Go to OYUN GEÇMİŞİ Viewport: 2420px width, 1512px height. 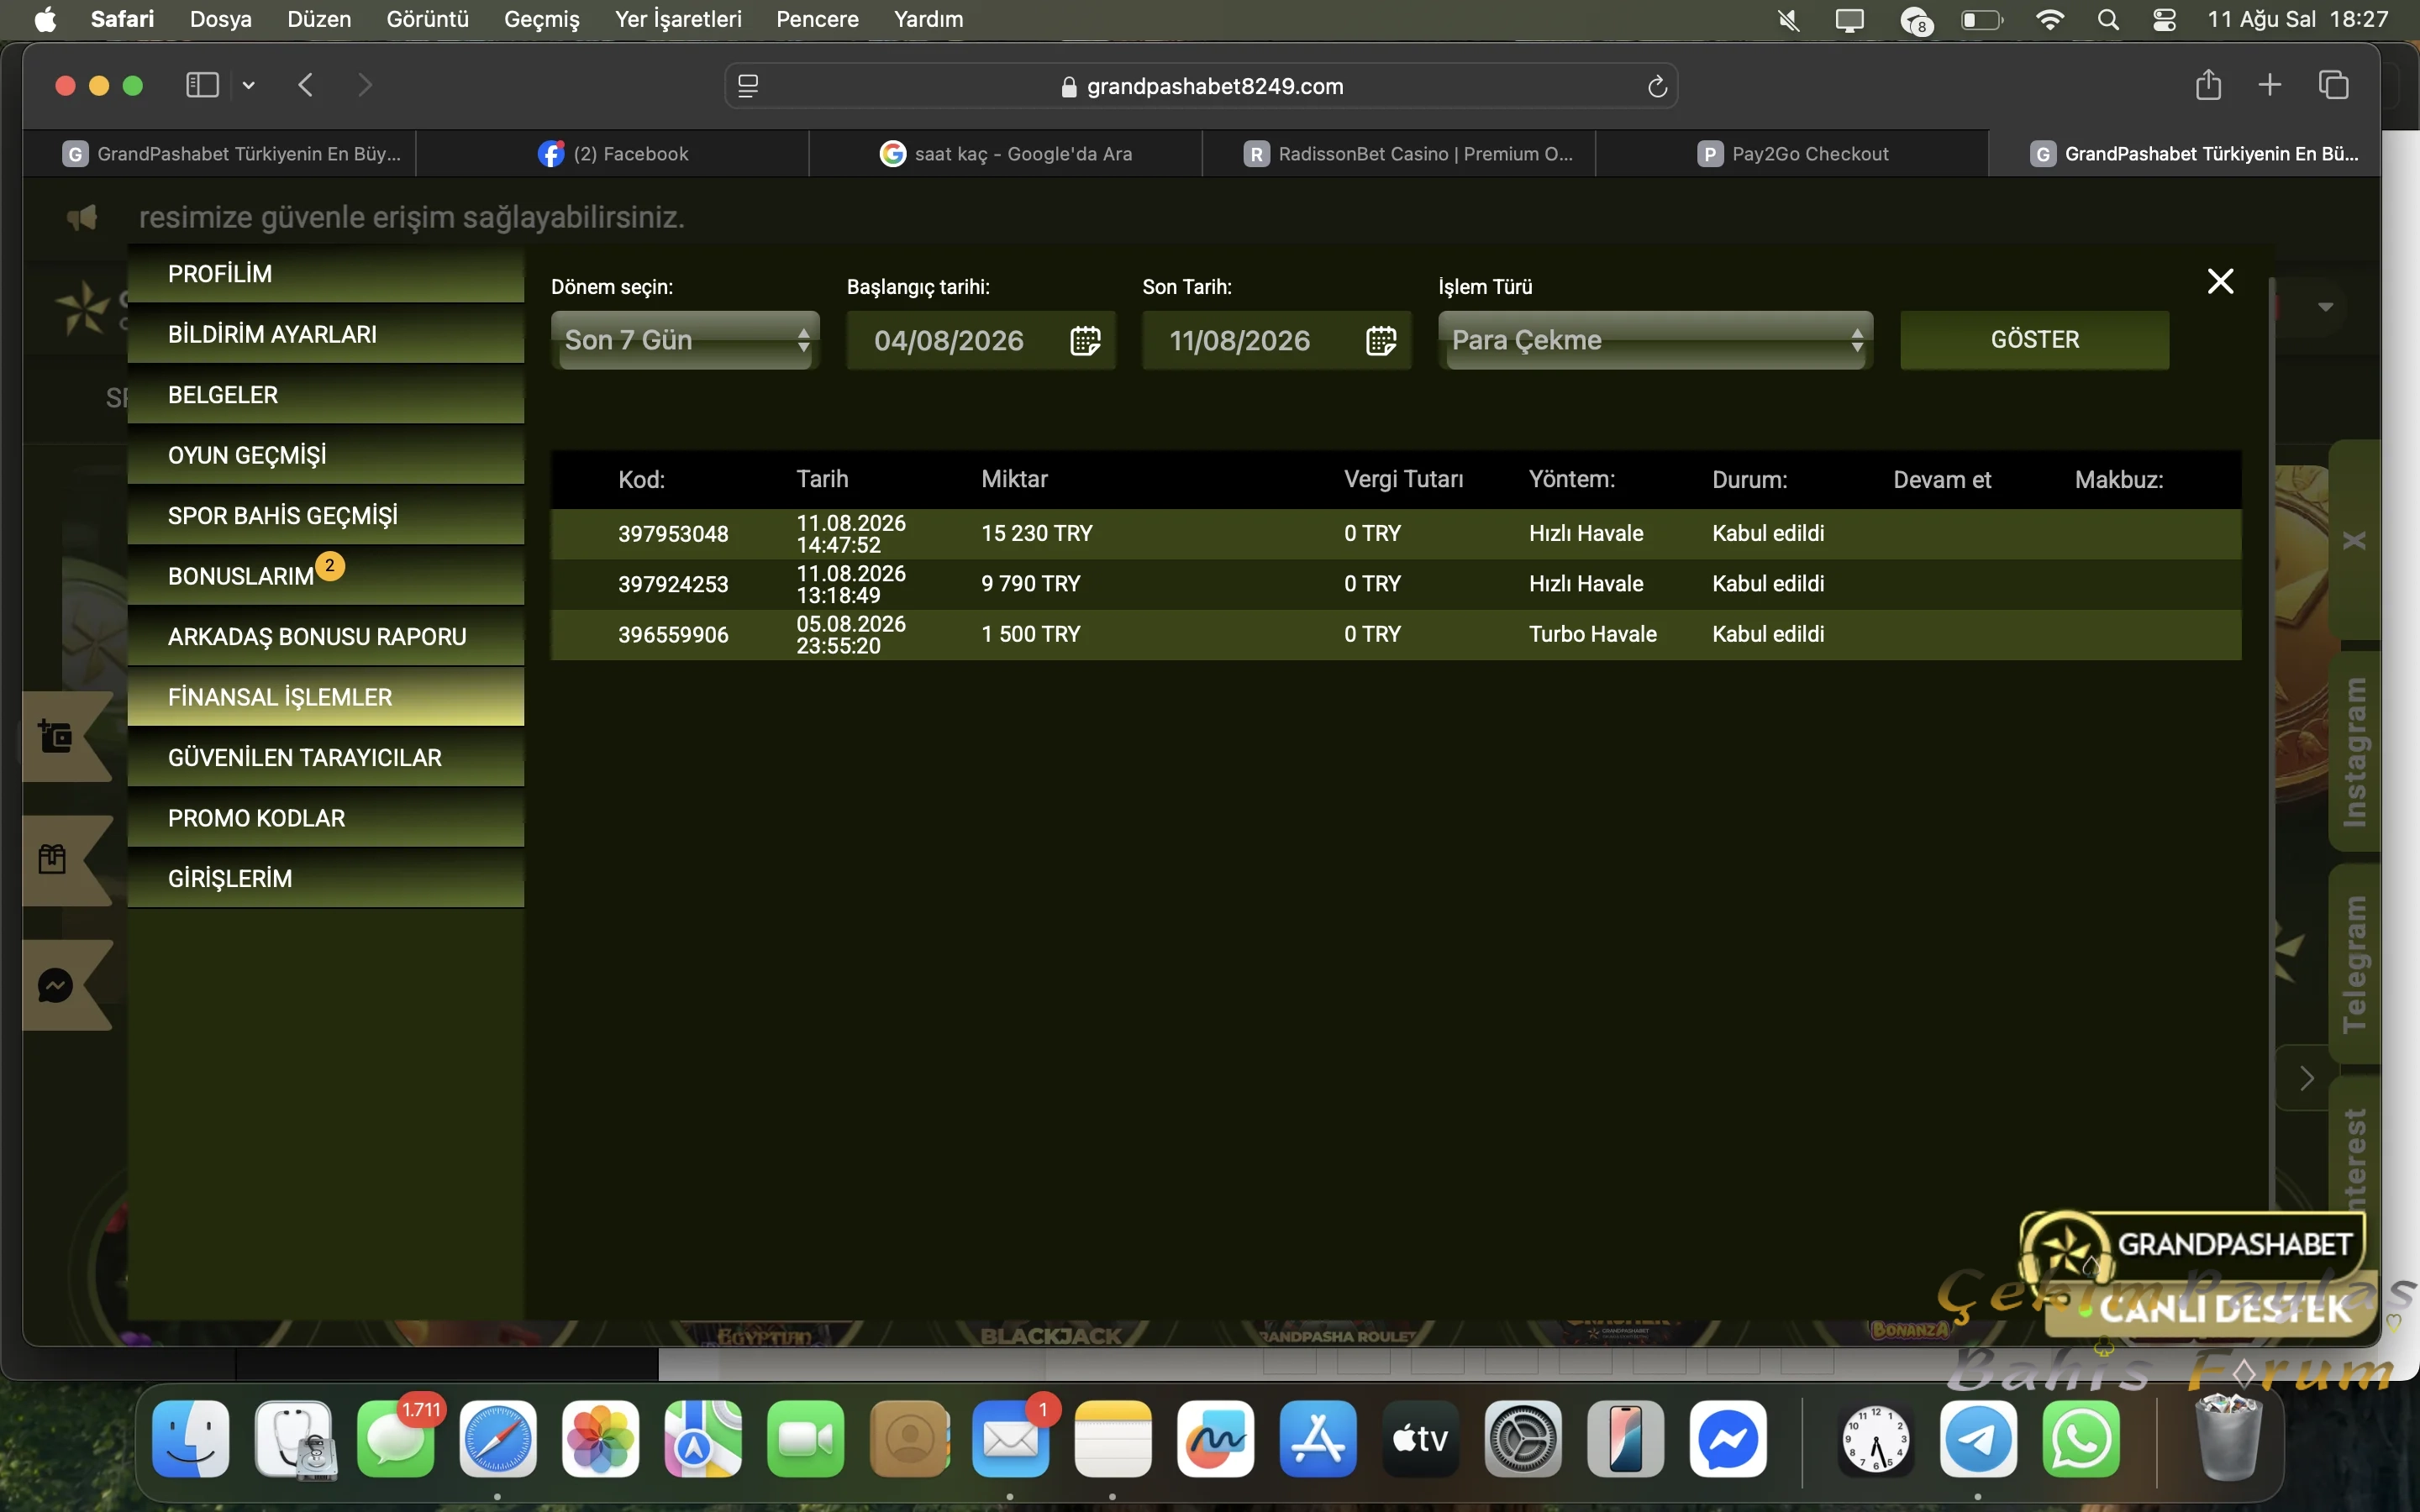pos(326,455)
